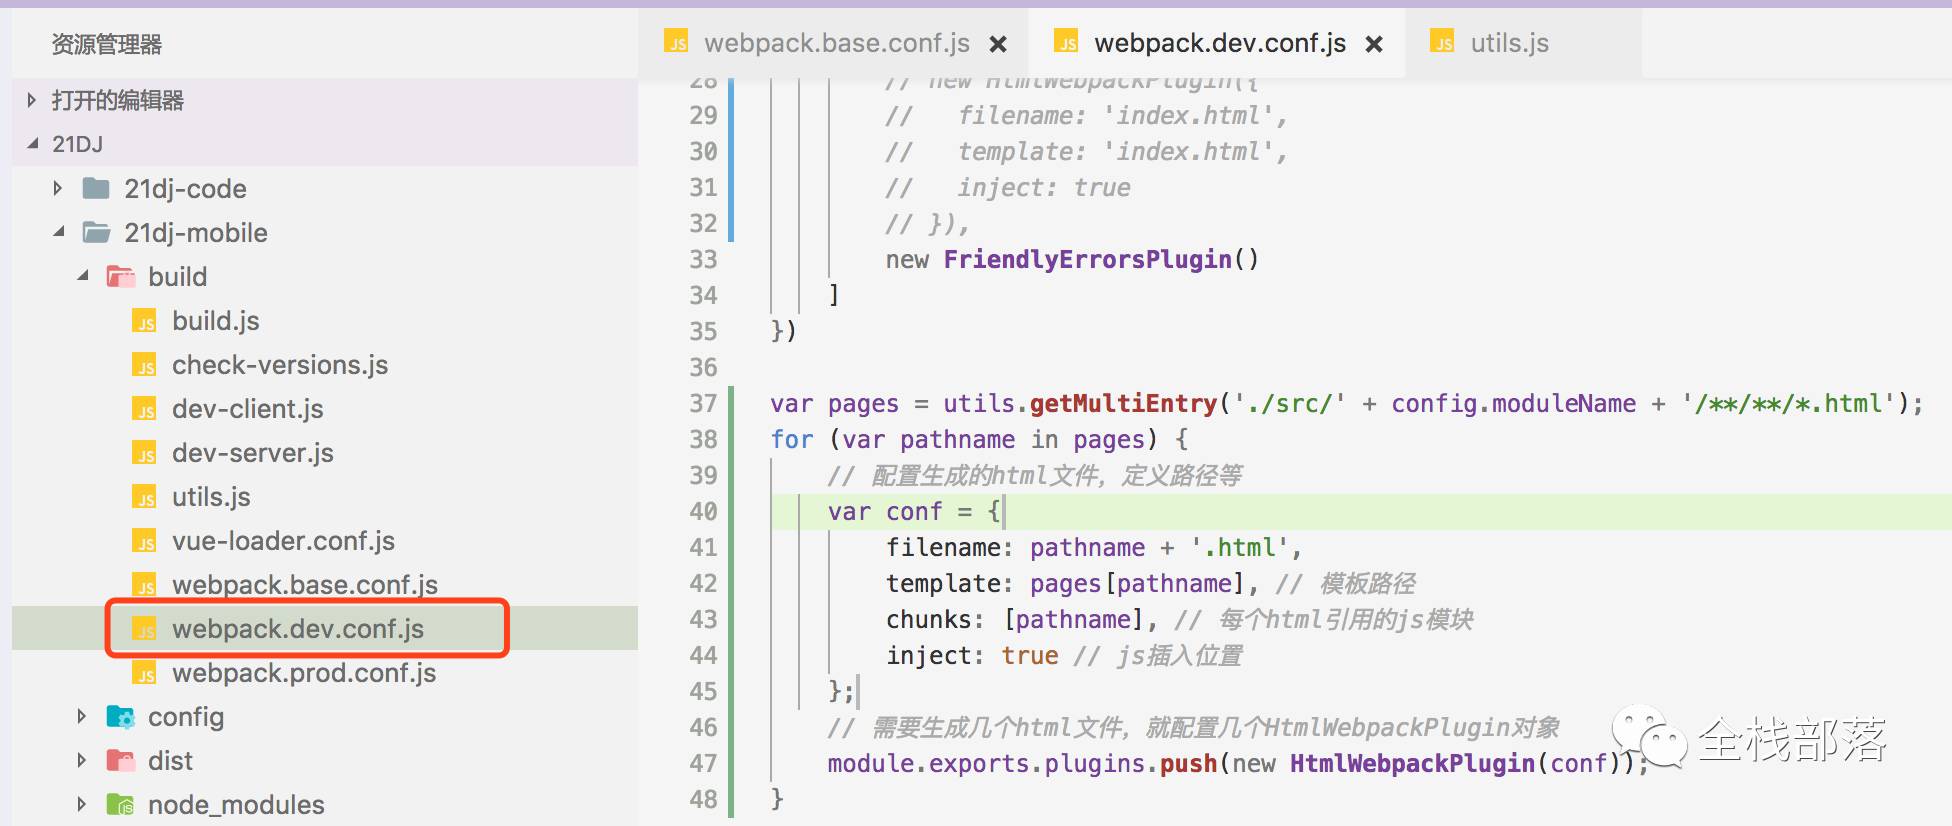Click JS icon on webpack.base.conf.js tab
Screen dimensions: 1952x826
677,41
